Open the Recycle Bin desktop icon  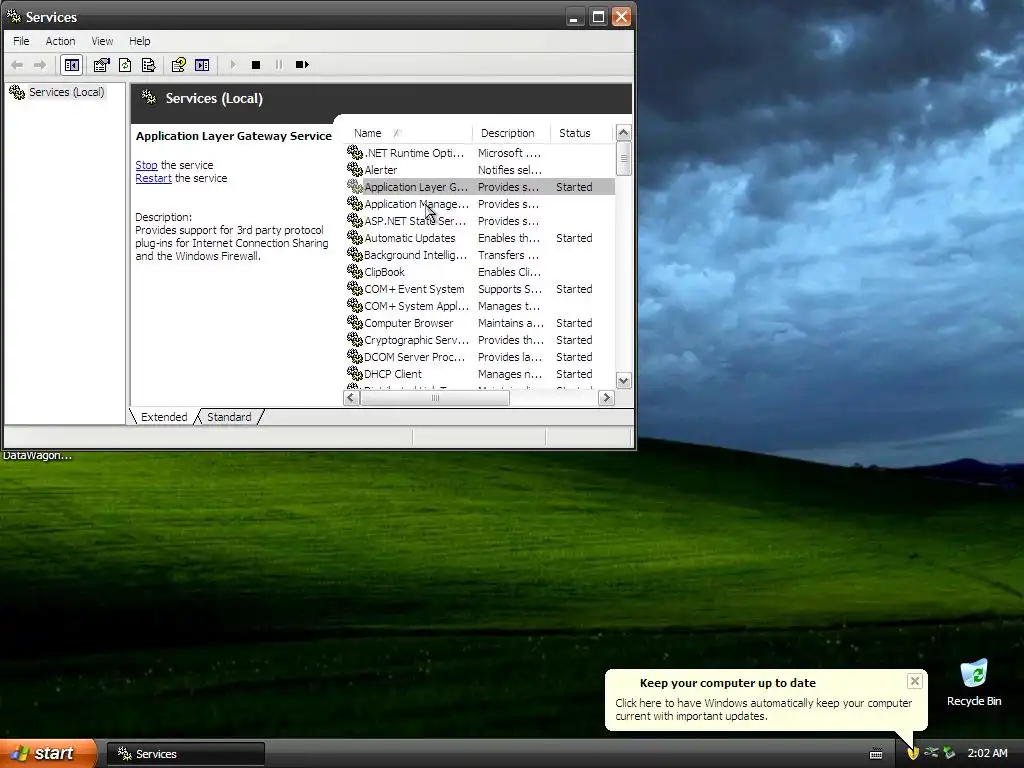[974, 682]
